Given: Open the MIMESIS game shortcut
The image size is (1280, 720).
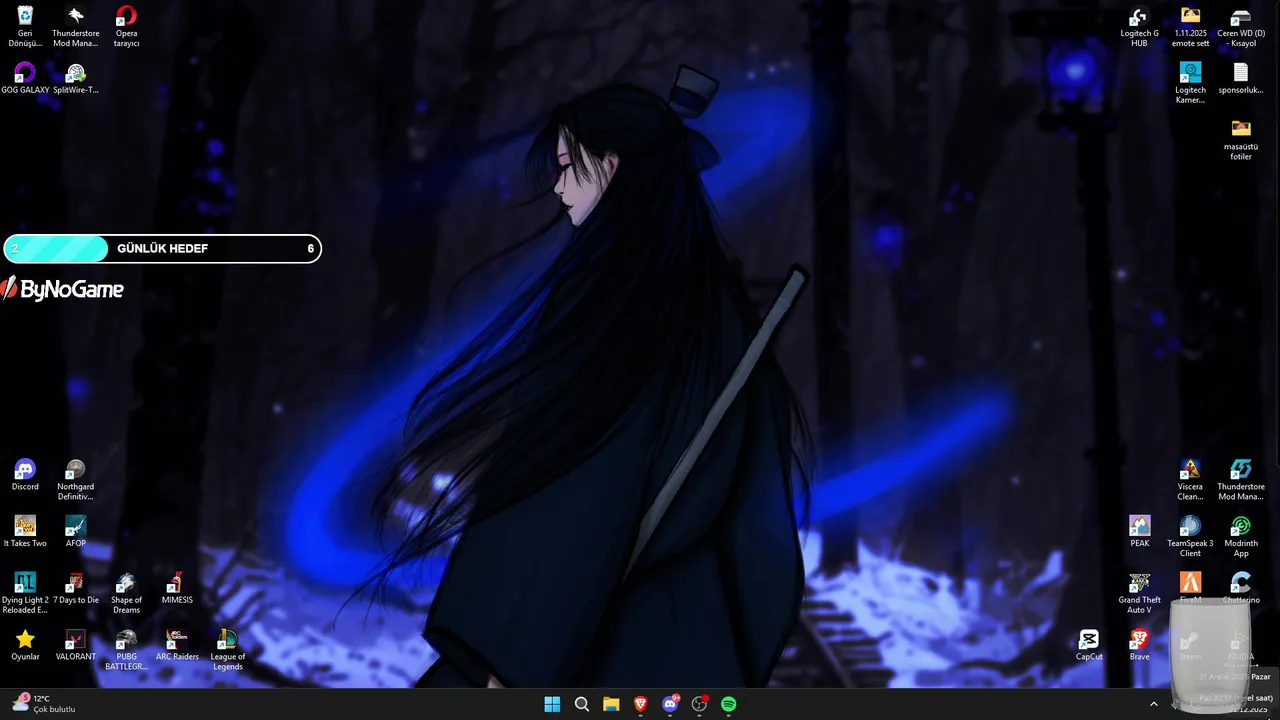Looking at the screenshot, I should [177, 588].
